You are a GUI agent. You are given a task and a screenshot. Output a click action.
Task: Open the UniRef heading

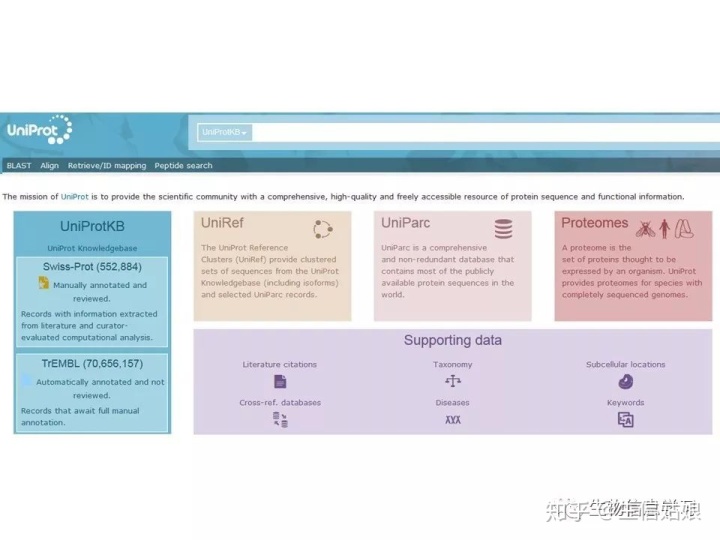coord(222,223)
